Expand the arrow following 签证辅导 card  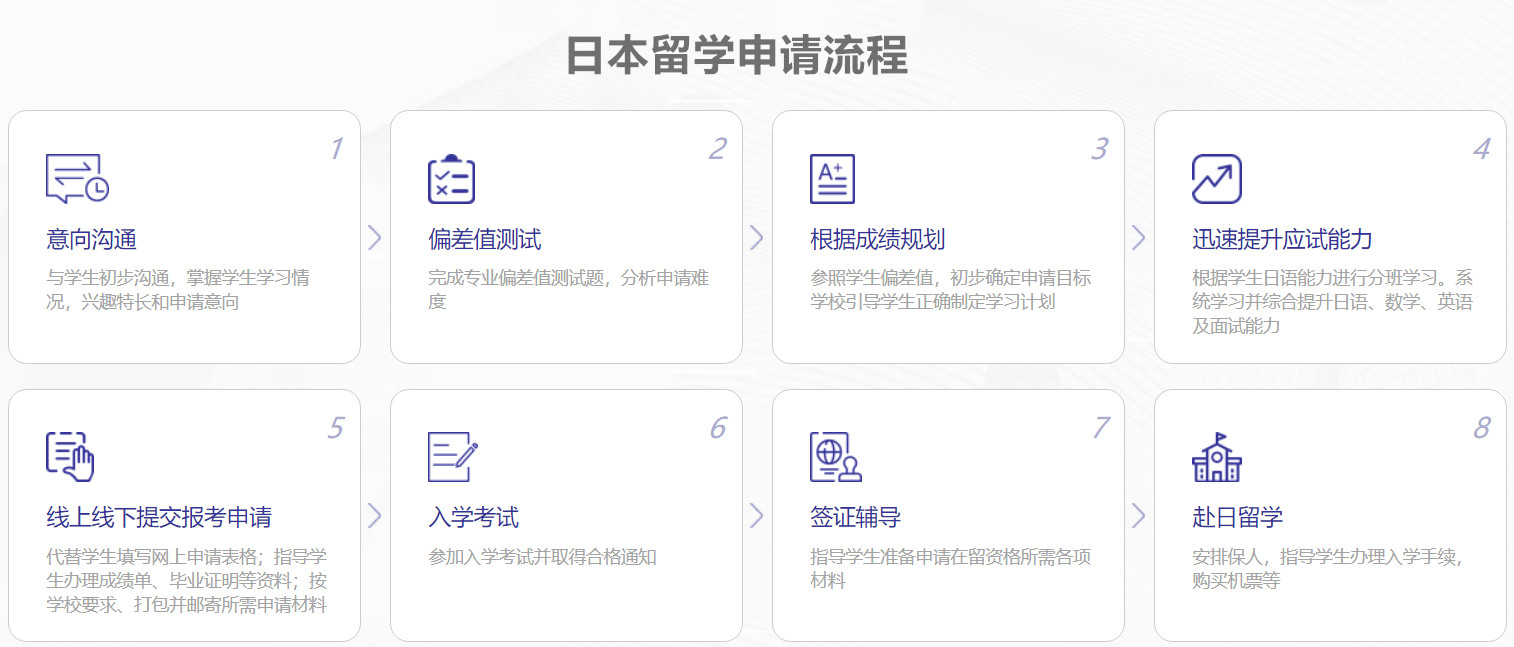pos(1139,516)
